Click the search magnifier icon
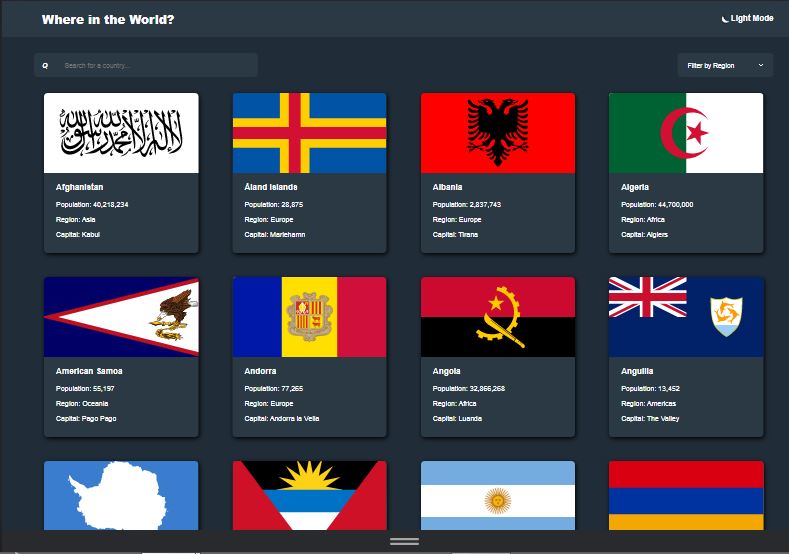The image size is (789, 554). [45, 66]
